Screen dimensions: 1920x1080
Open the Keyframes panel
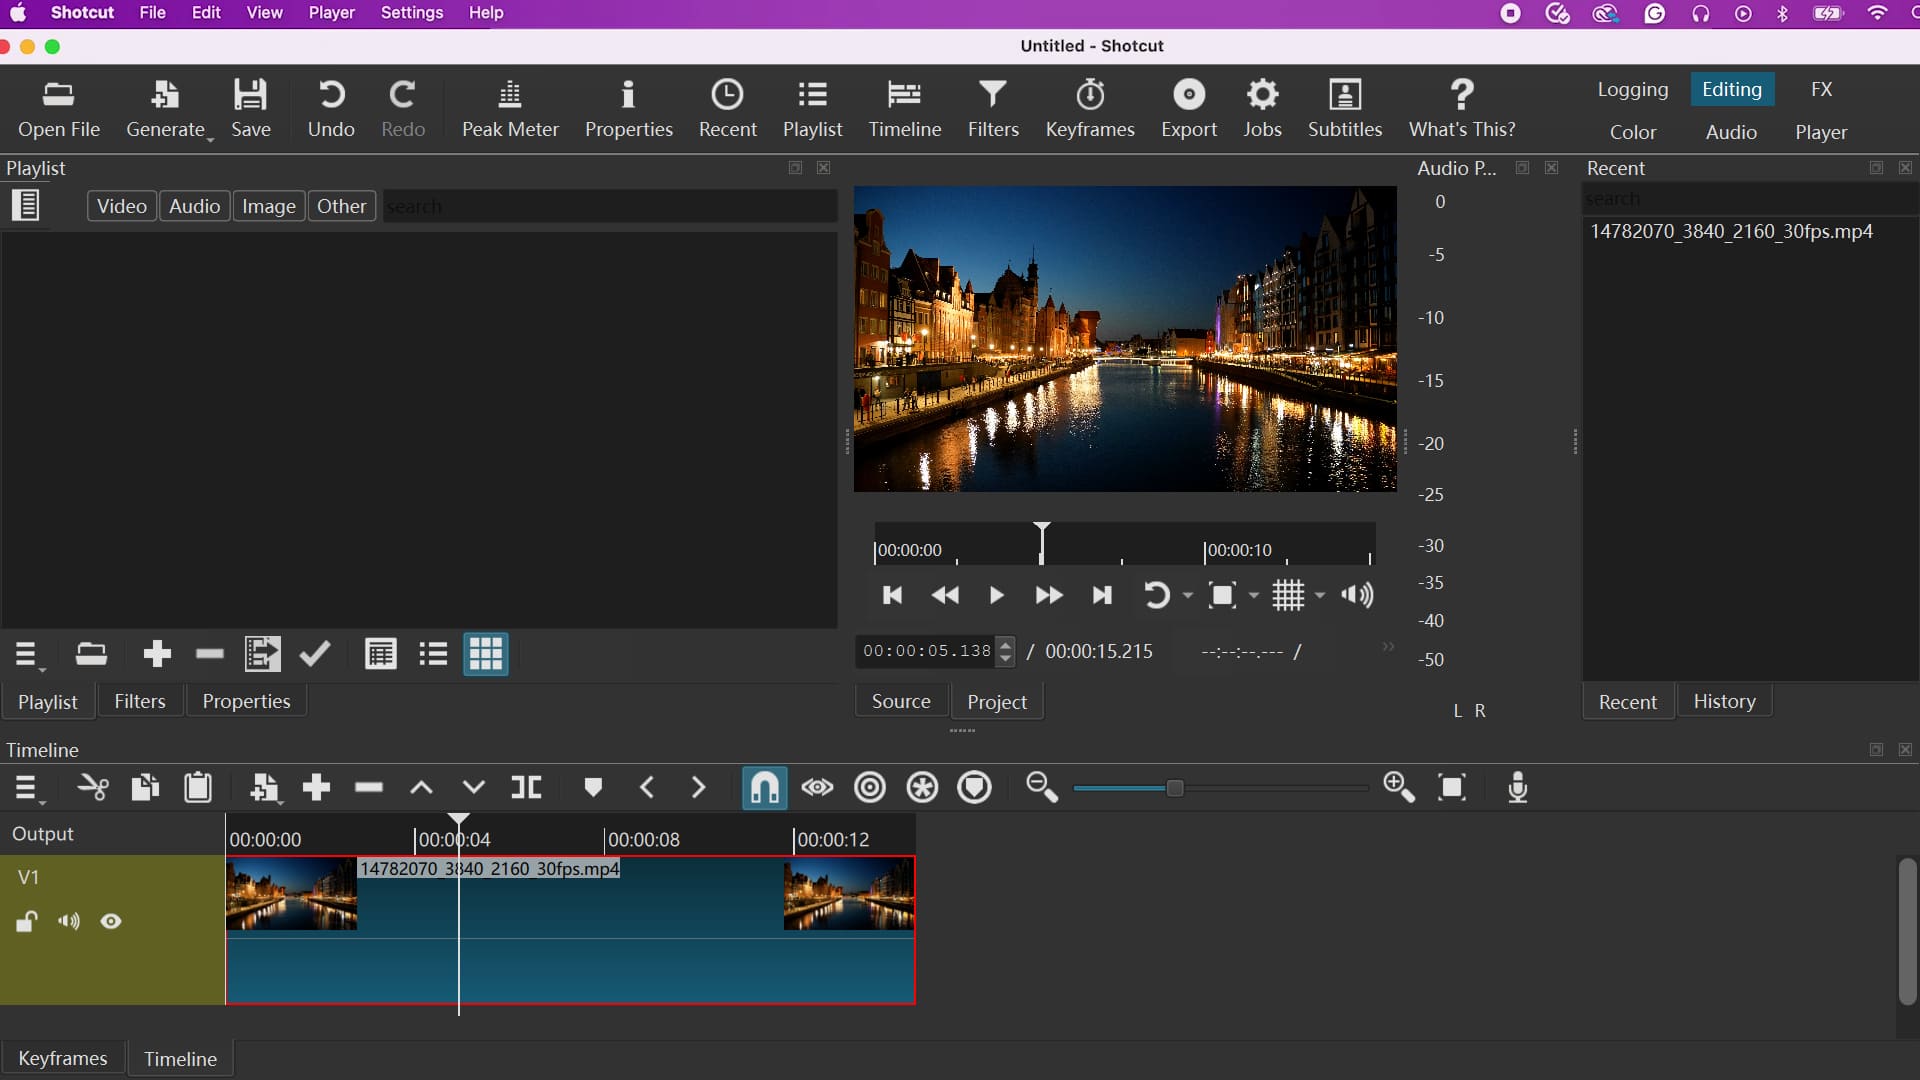click(1089, 107)
